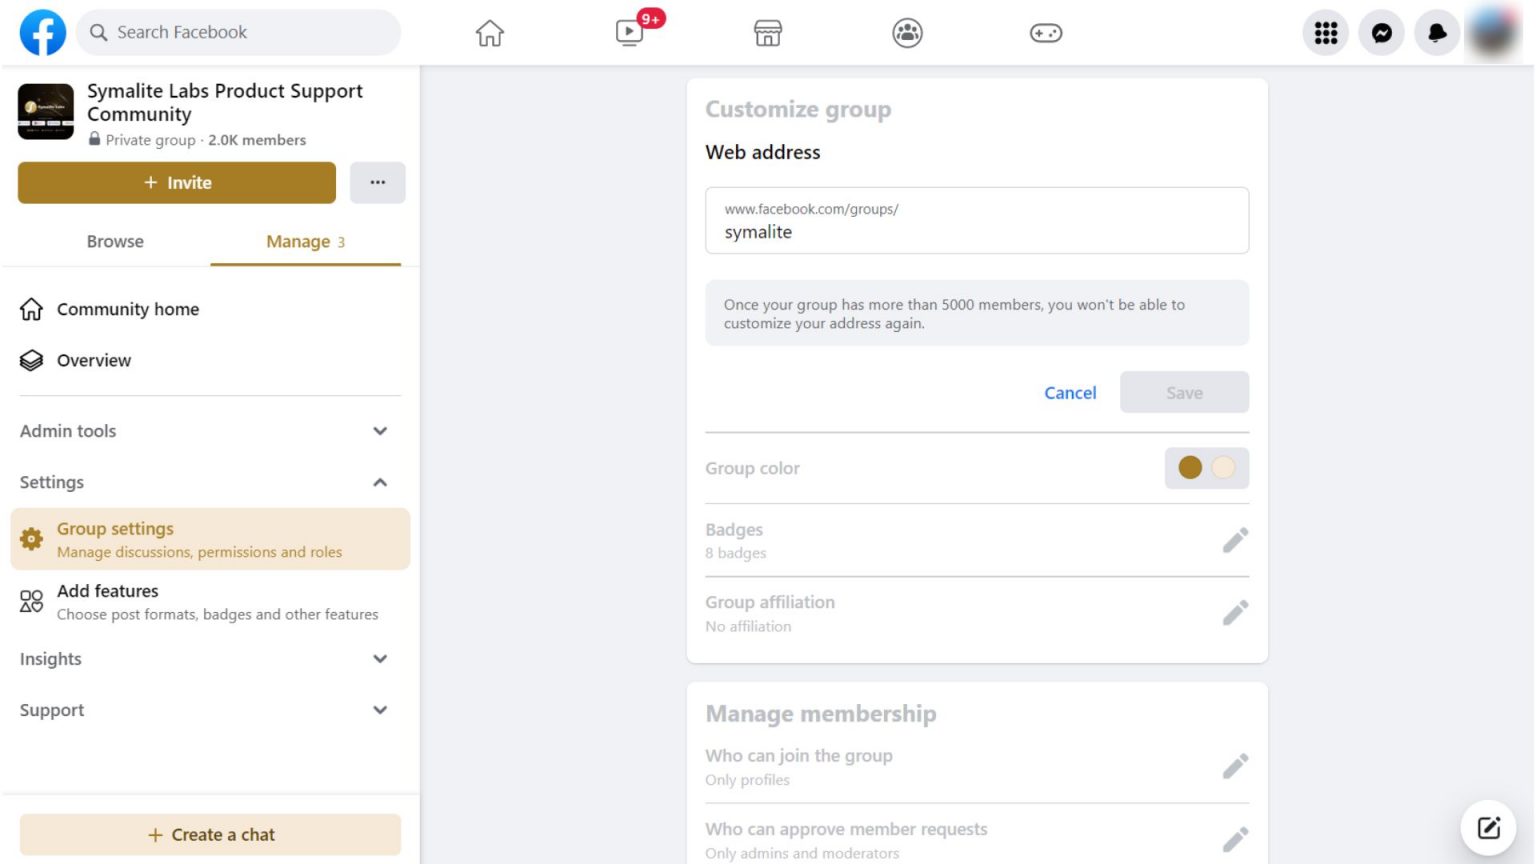Open the Groups icon in top navigation

(906, 33)
